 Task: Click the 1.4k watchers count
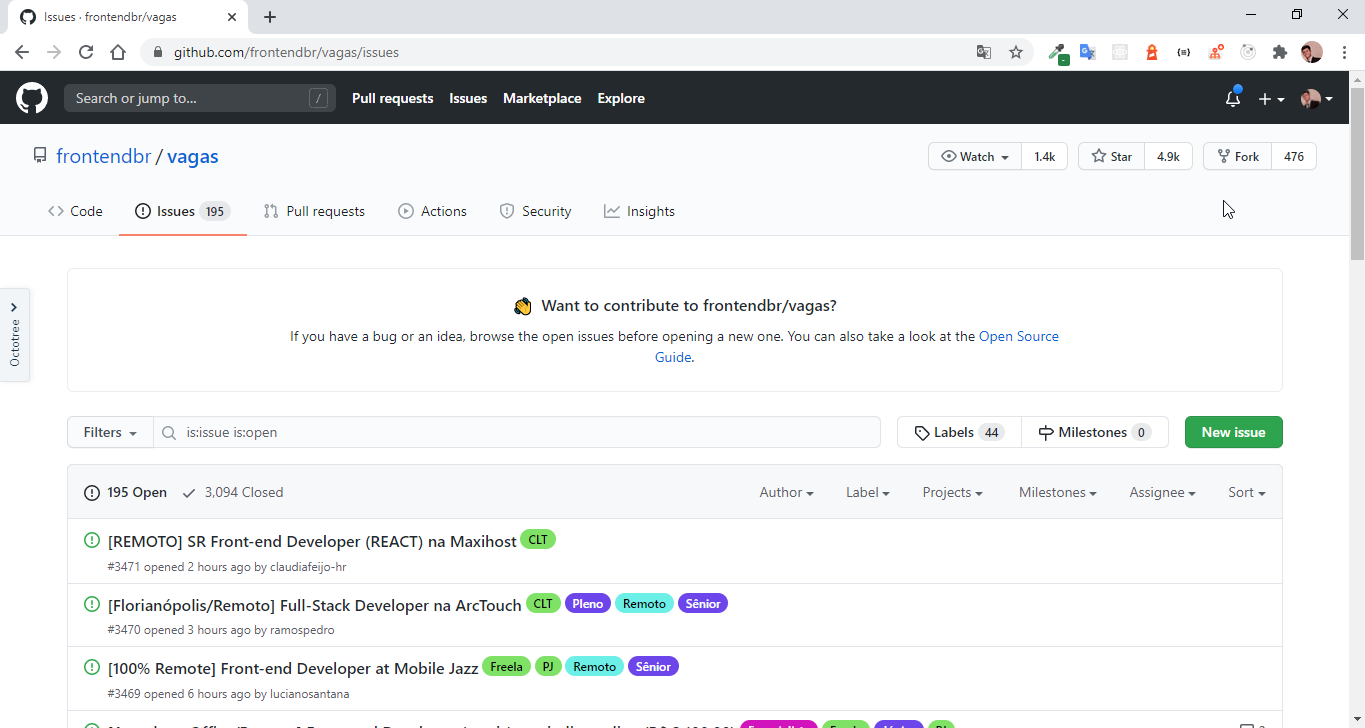(x=1044, y=156)
